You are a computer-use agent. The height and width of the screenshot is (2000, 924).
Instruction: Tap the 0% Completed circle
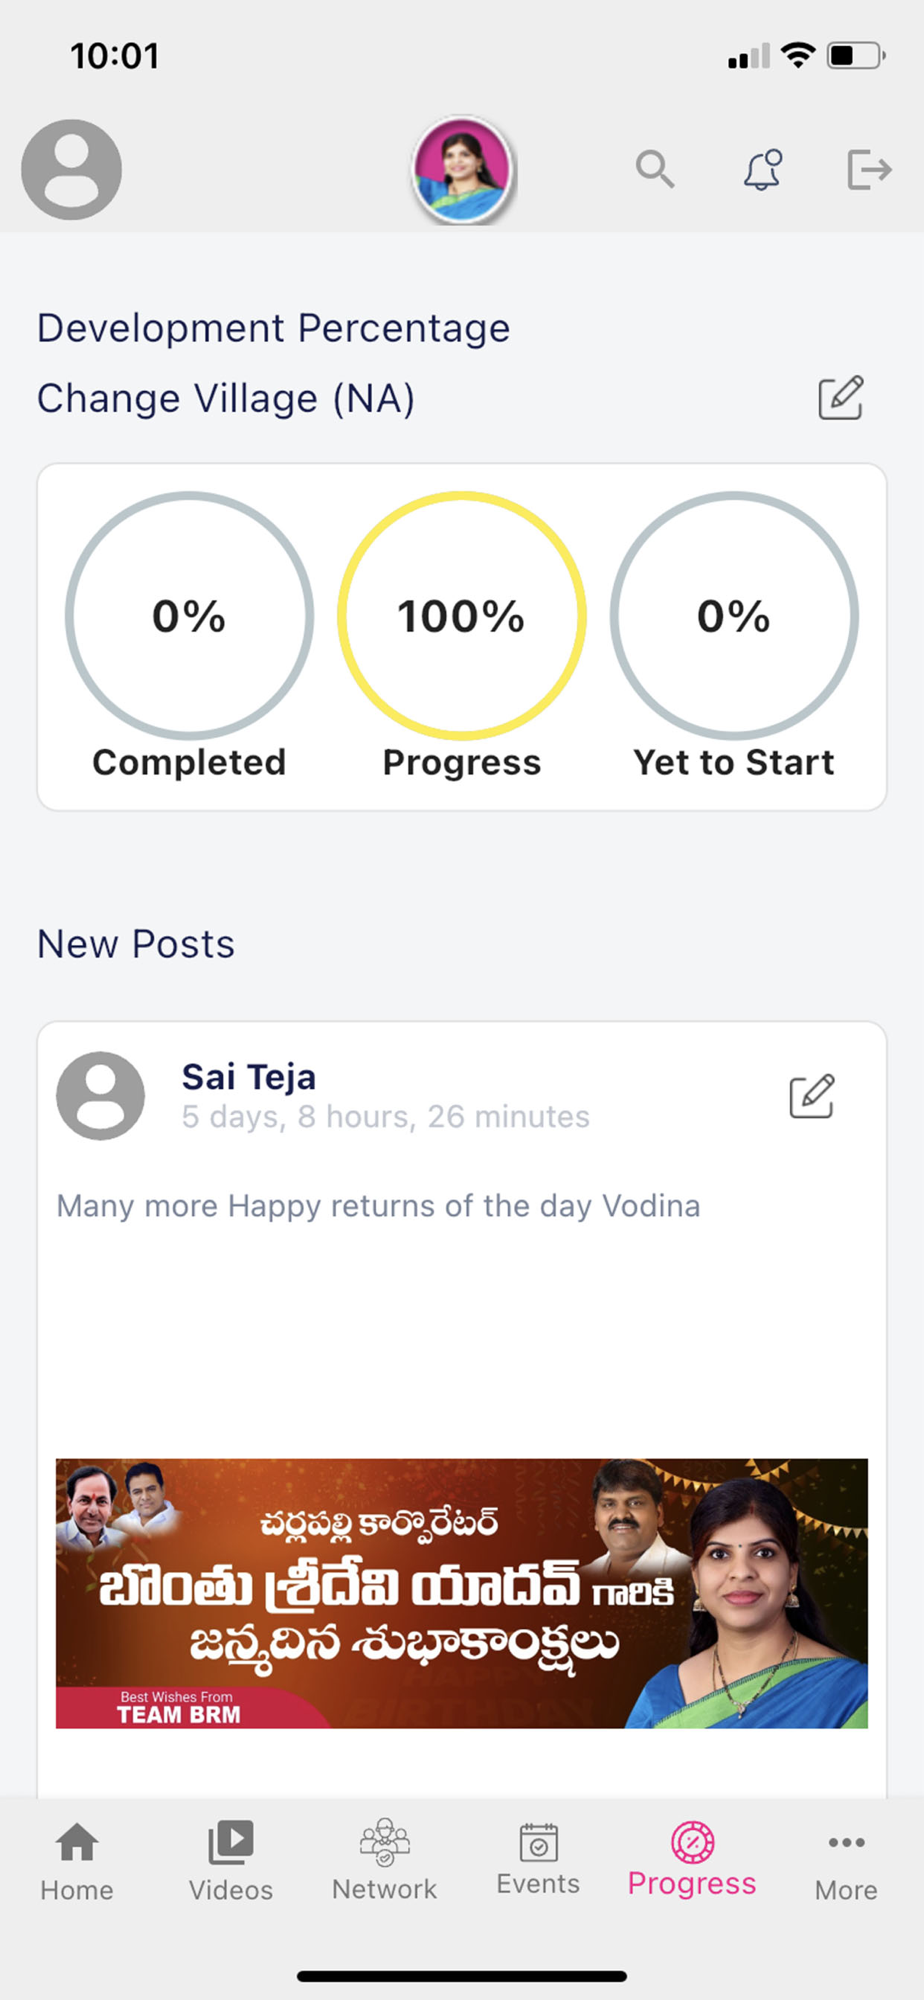coord(189,616)
